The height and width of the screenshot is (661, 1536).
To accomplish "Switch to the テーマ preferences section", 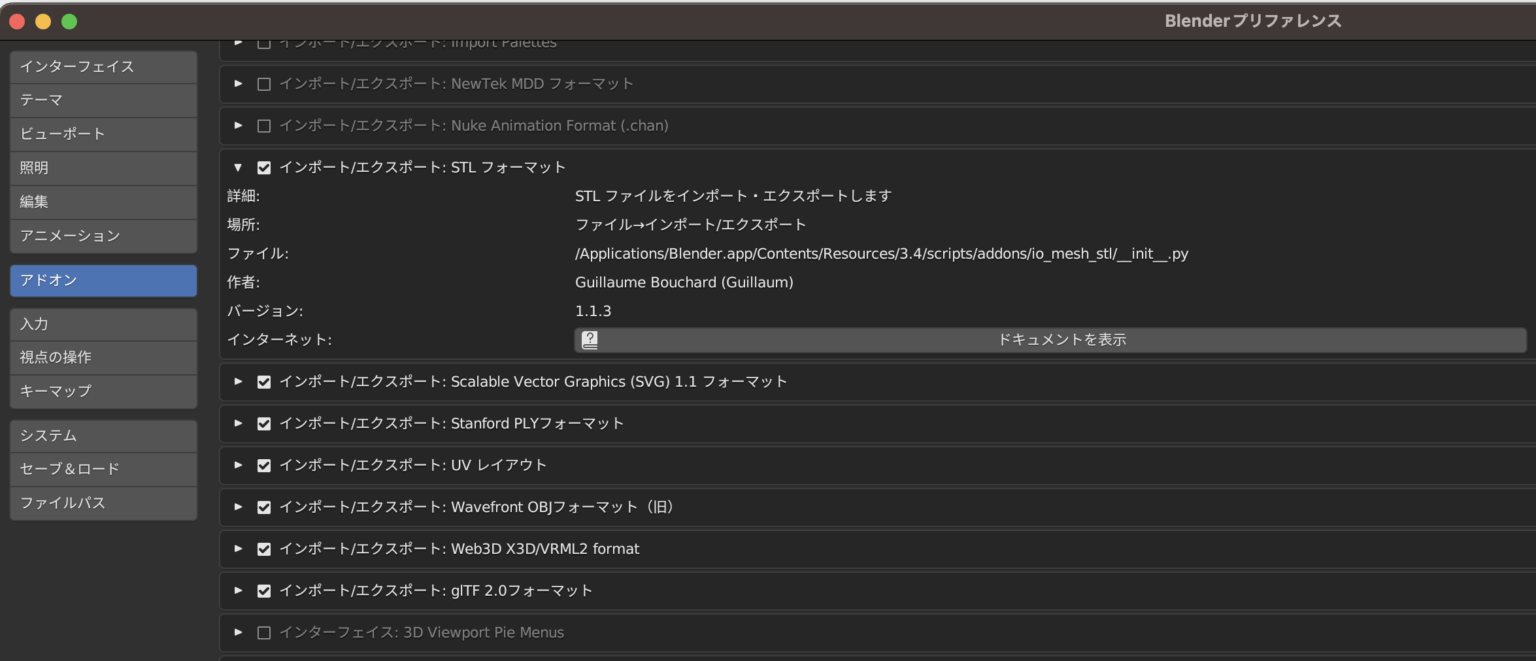I will [x=103, y=100].
